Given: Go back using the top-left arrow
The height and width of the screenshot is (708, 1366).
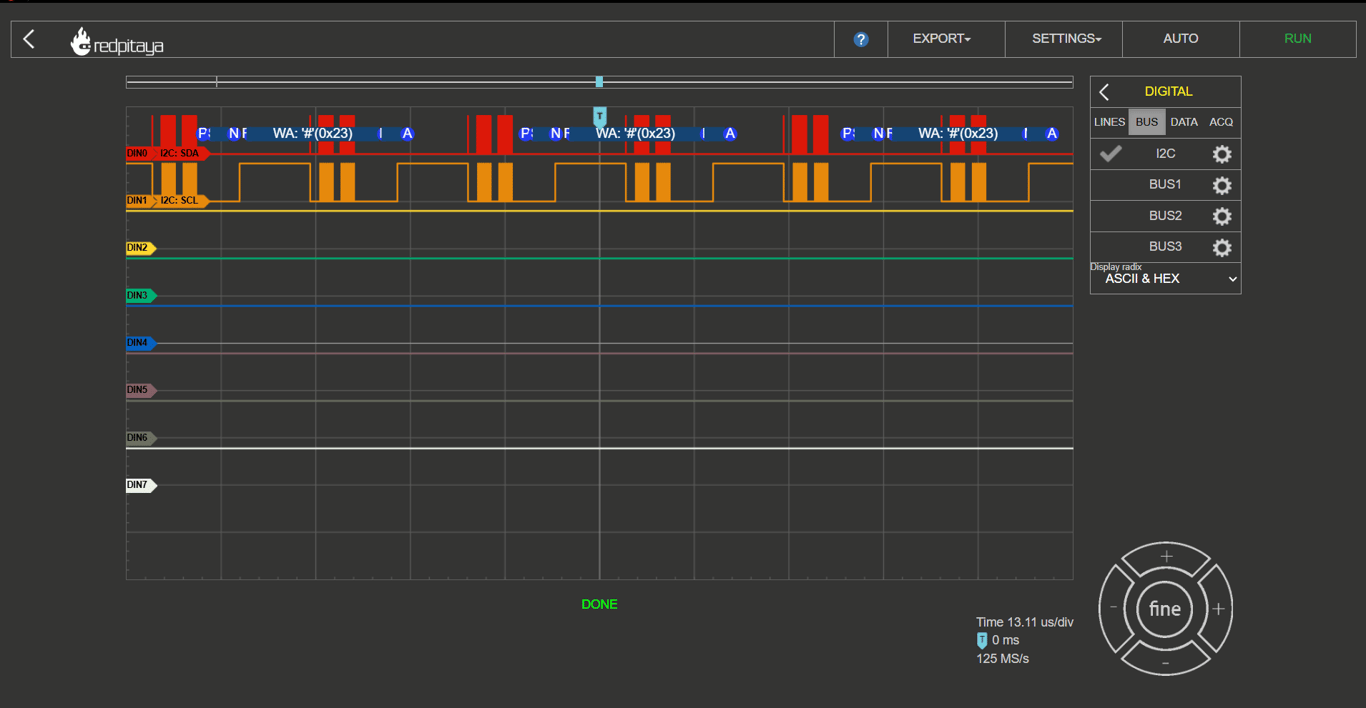Looking at the screenshot, I should pos(29,39).
